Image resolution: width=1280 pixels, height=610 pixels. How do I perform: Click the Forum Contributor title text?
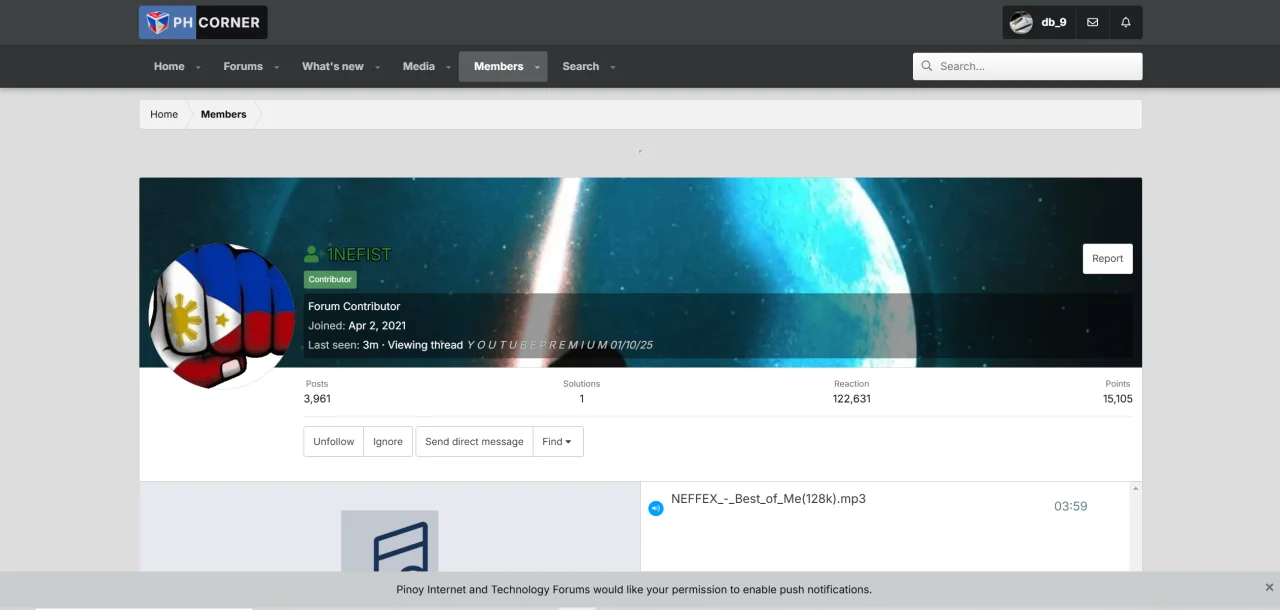click(354, 306)
